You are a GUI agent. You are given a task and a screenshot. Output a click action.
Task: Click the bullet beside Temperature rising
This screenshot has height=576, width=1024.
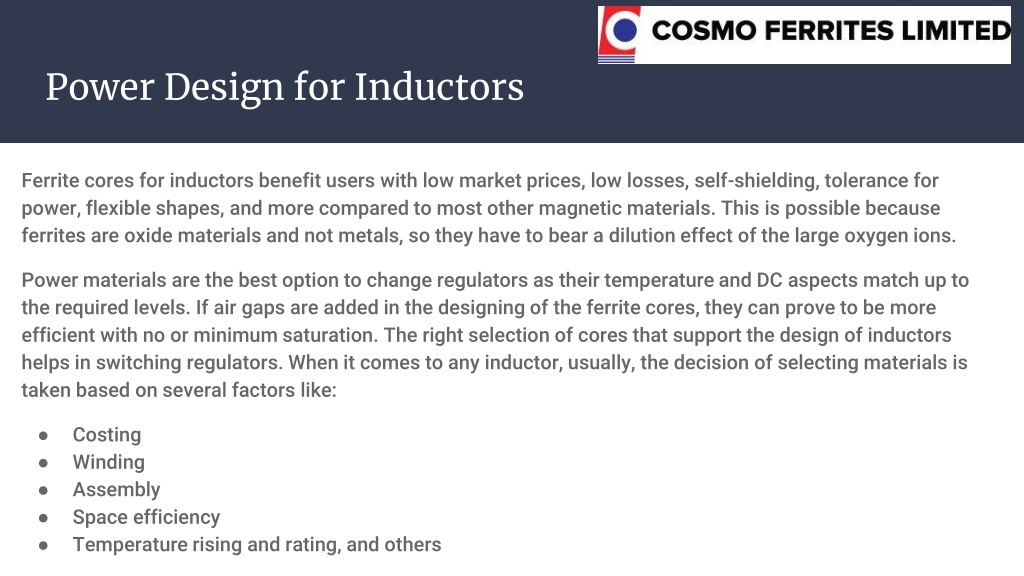click(x=43, y=545)
